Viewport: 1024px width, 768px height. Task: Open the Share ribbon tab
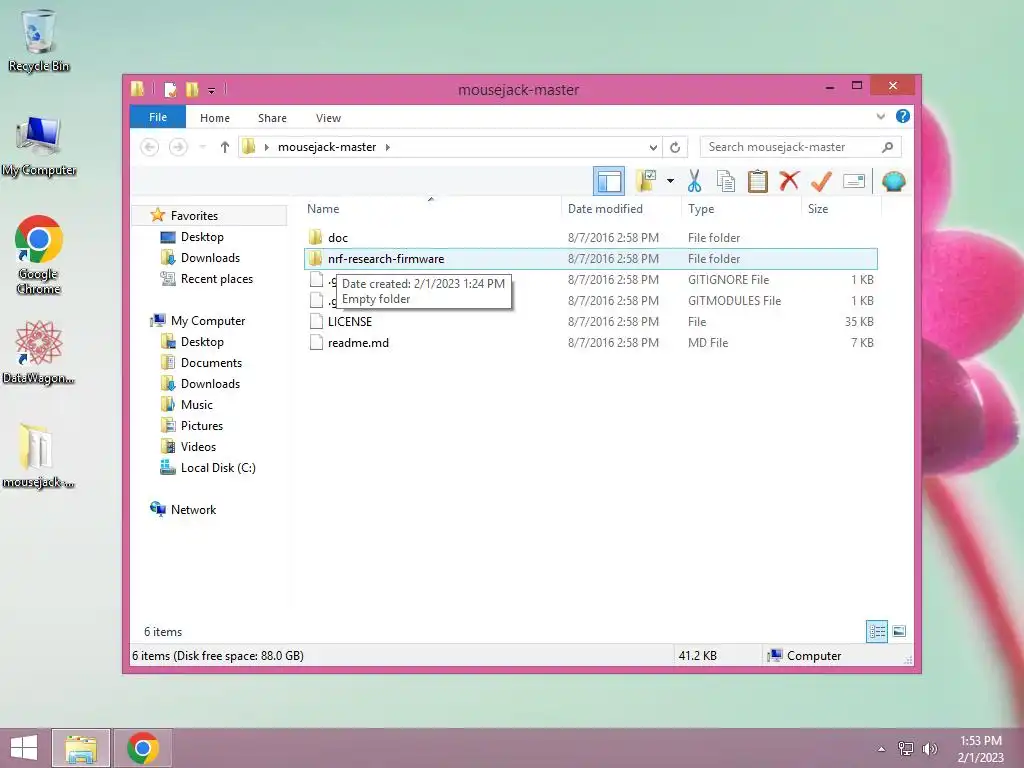(x=272, y=118)
